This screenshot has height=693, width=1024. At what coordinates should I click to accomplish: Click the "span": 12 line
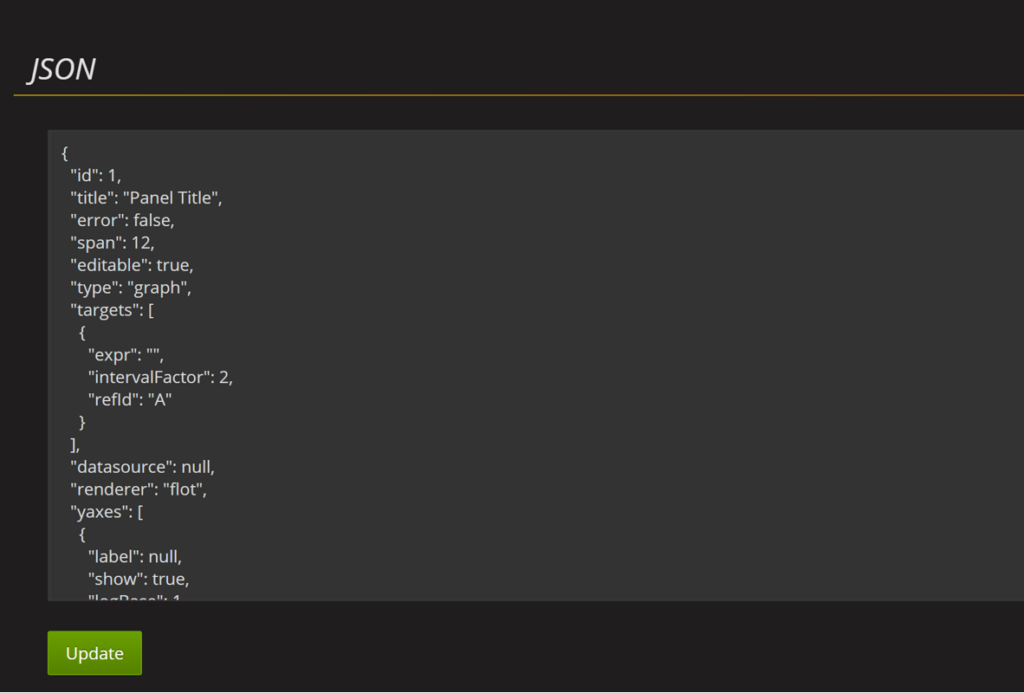point(112,242)
